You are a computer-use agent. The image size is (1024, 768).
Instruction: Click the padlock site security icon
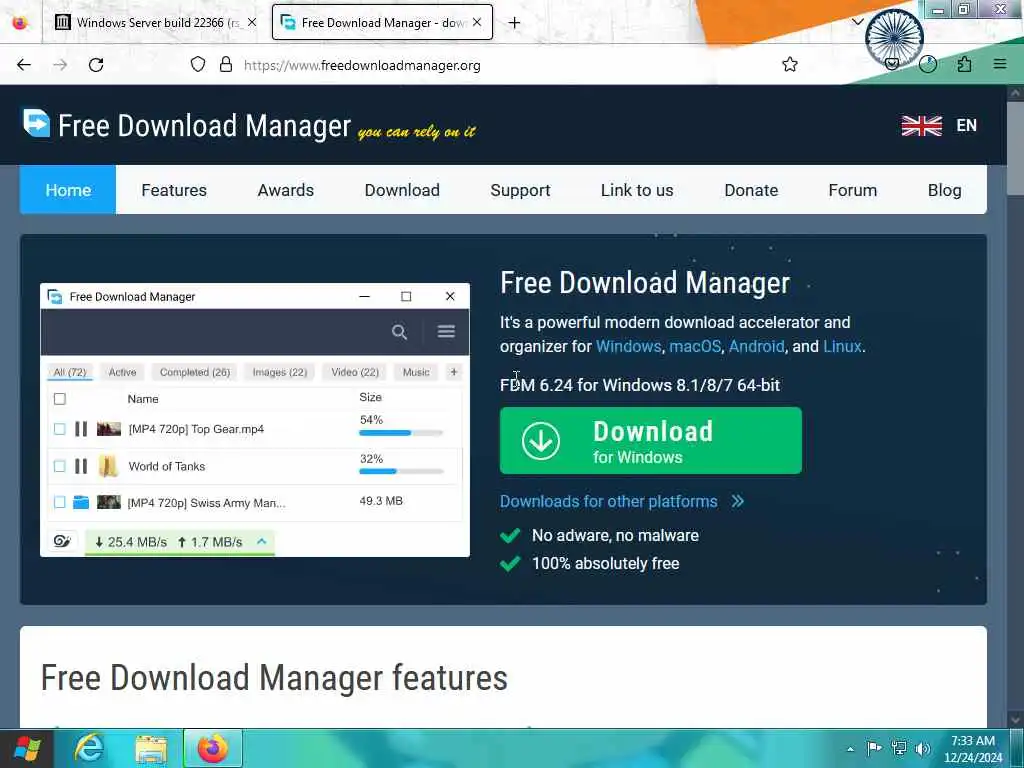(x=226, y=64)
